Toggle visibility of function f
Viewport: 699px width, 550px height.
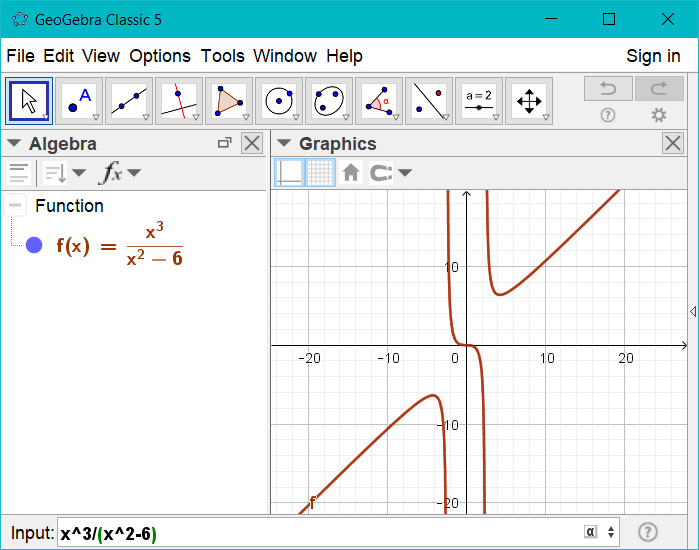(34, 245)
